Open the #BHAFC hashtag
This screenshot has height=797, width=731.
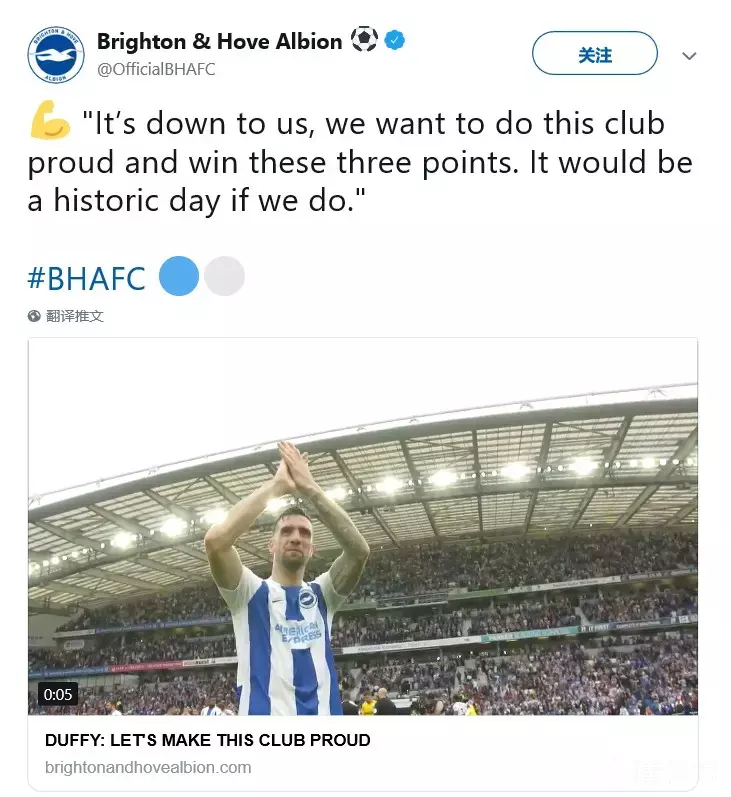click(x=87, y=277)
